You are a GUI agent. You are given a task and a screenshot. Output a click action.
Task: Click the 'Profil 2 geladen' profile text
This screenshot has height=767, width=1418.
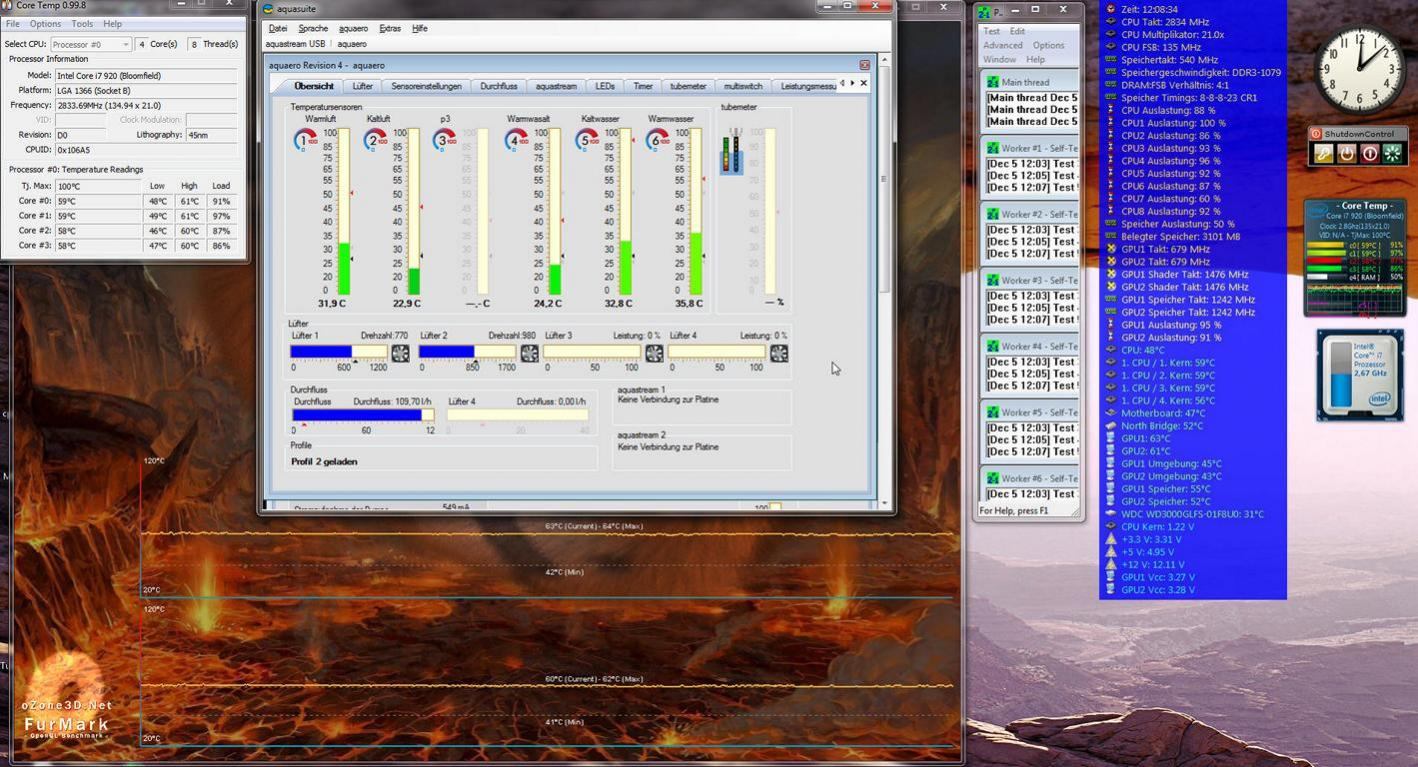coord(324,462)
